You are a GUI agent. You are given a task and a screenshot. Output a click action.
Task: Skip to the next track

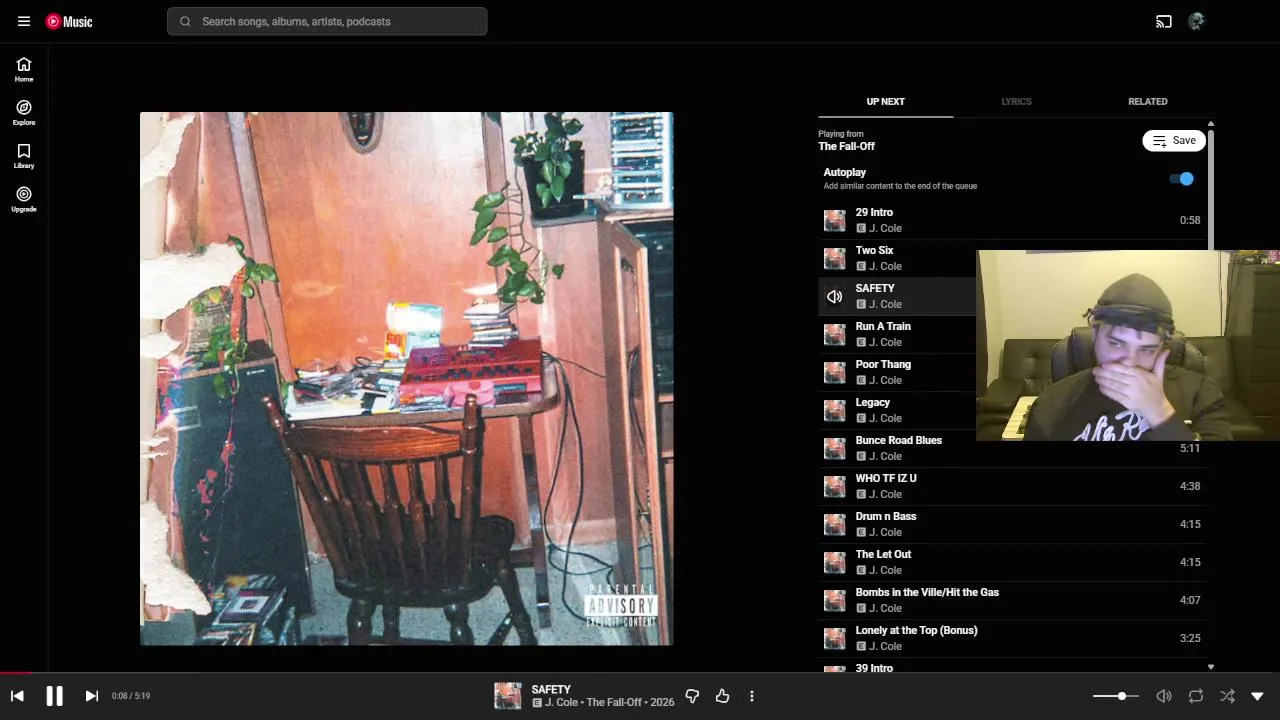tap(91, 696)
